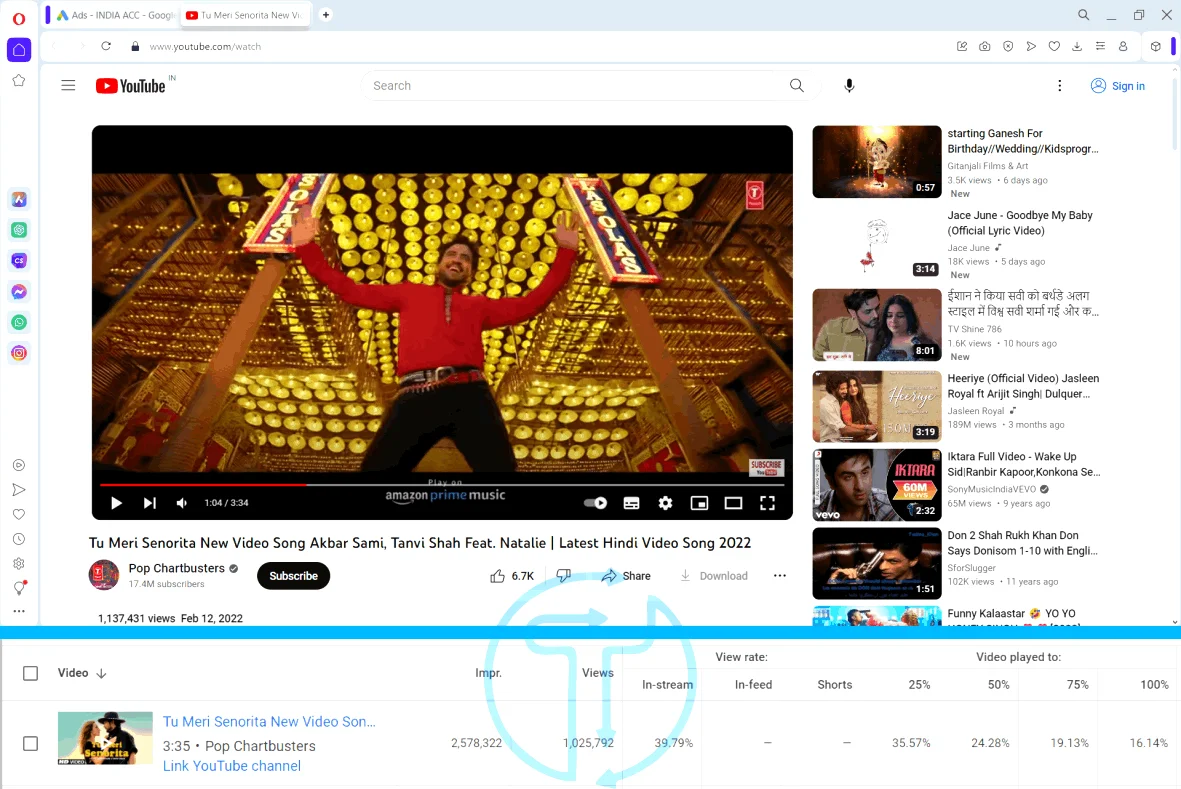Open the Opera menu logo
1181x789 pixels.
(19, 18)
